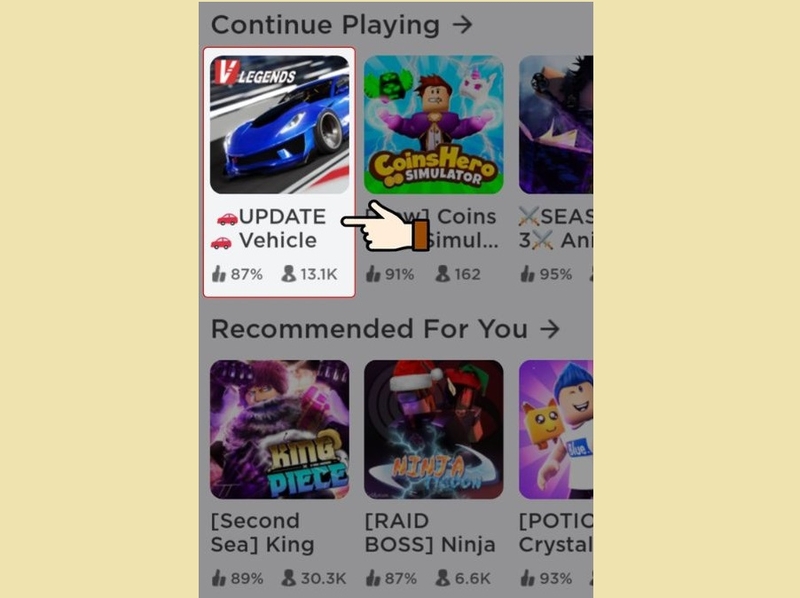Open the Coins Hero Simulator thumbnail
Image resolution: width=800 pixels, height=598 pixels.
[434, 124]
